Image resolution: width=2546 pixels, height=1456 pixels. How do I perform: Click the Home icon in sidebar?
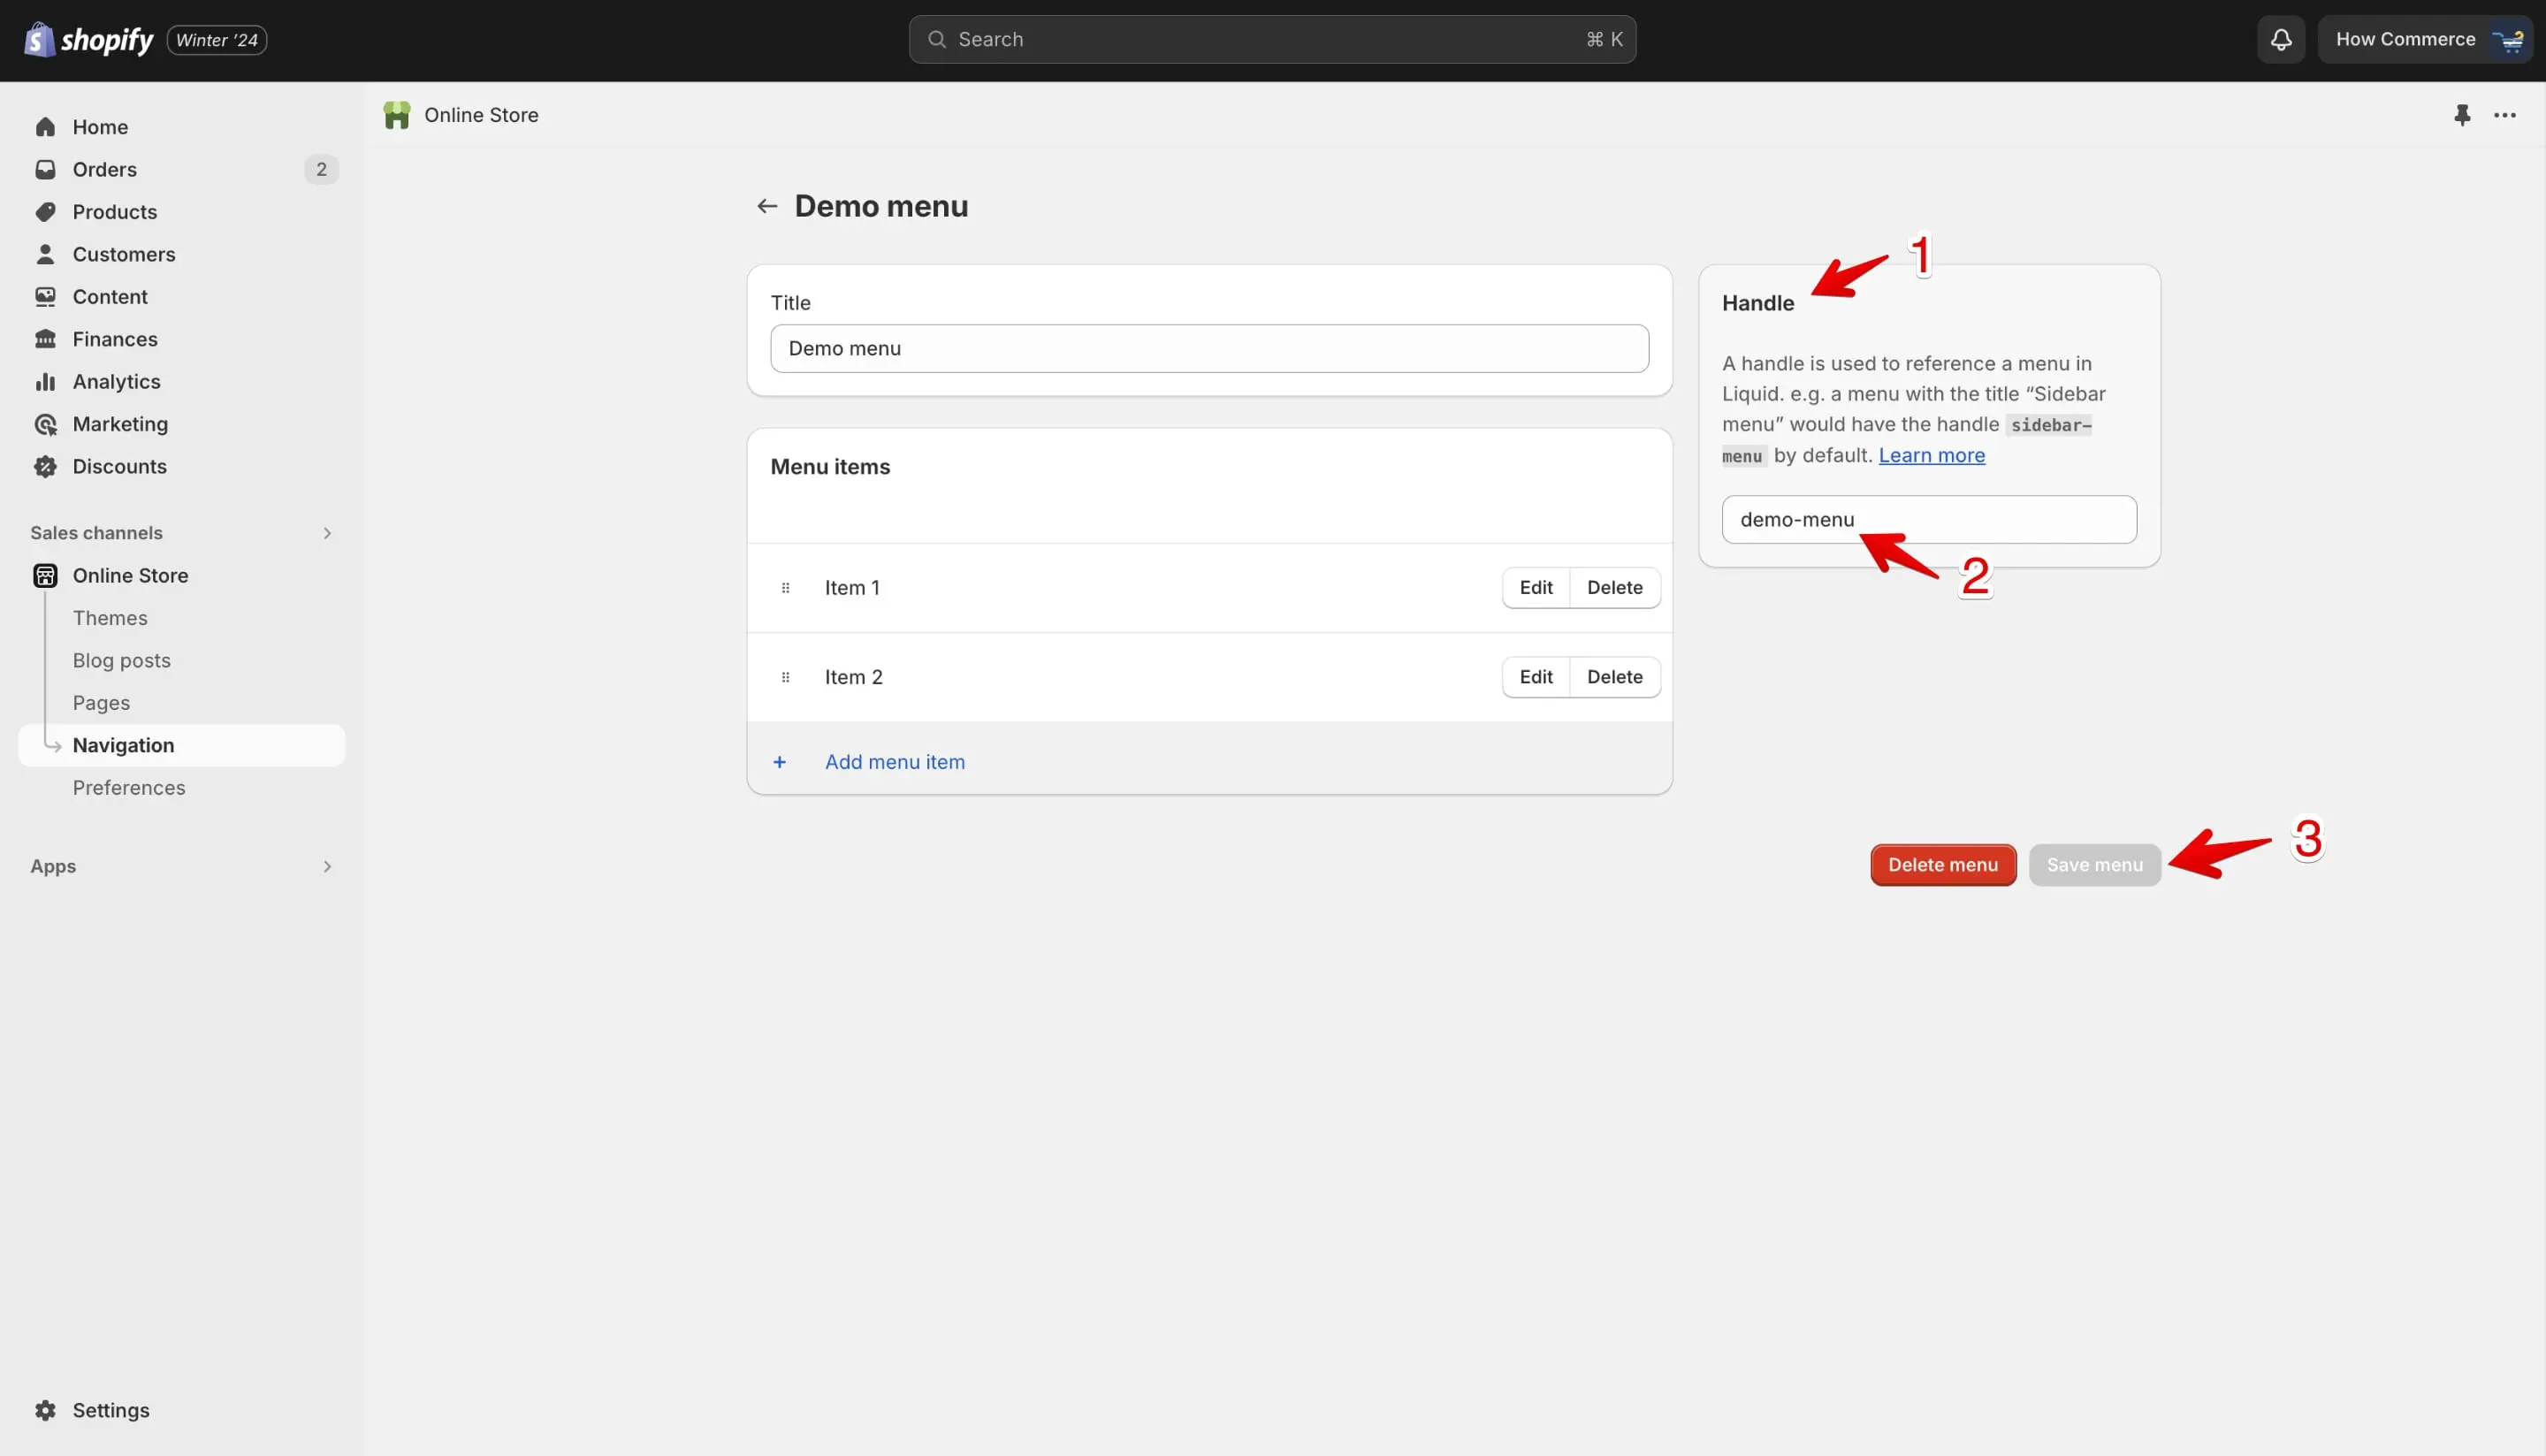[x=45, y=127]
